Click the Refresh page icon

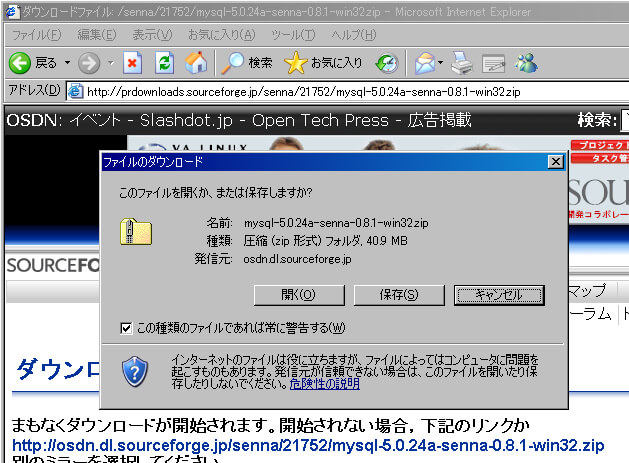(x=165, y=63)
